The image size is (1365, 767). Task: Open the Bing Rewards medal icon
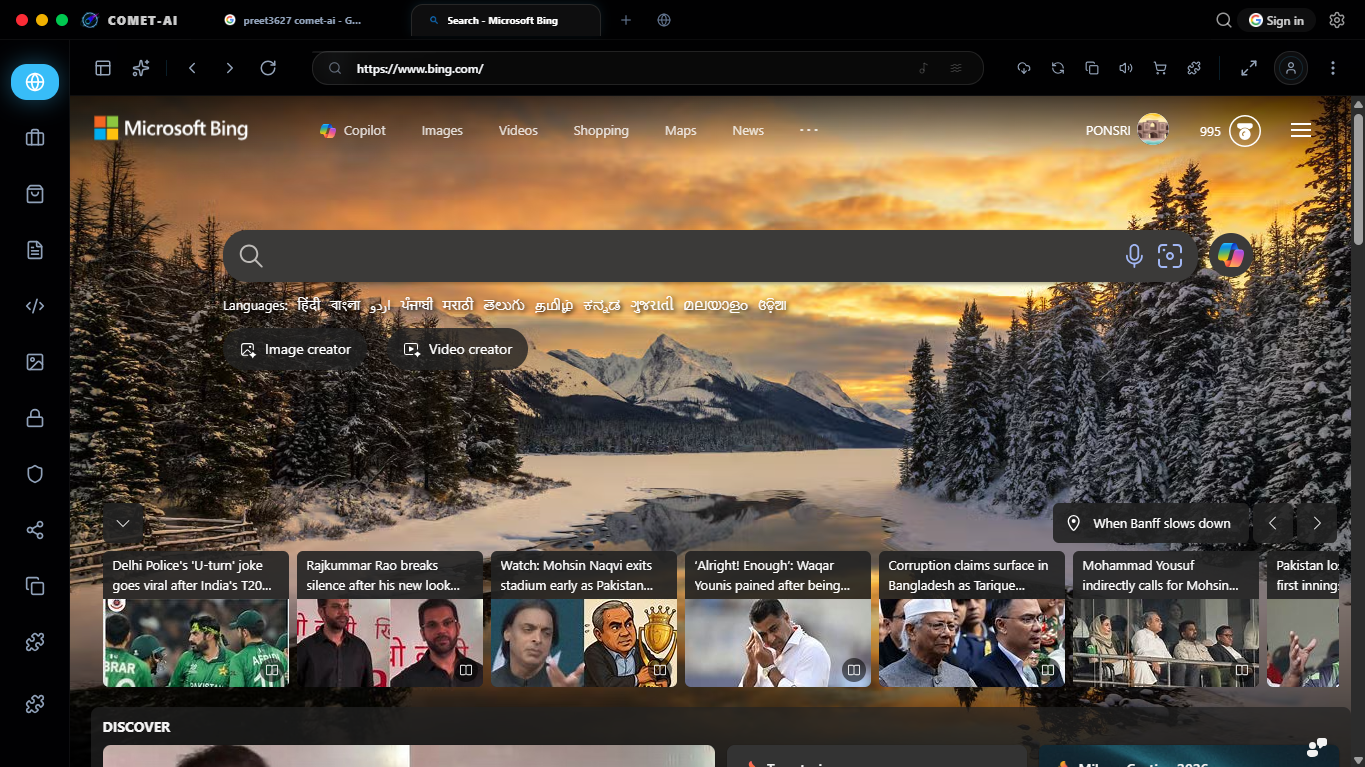pyautogui.click(x=1244, y=131)
